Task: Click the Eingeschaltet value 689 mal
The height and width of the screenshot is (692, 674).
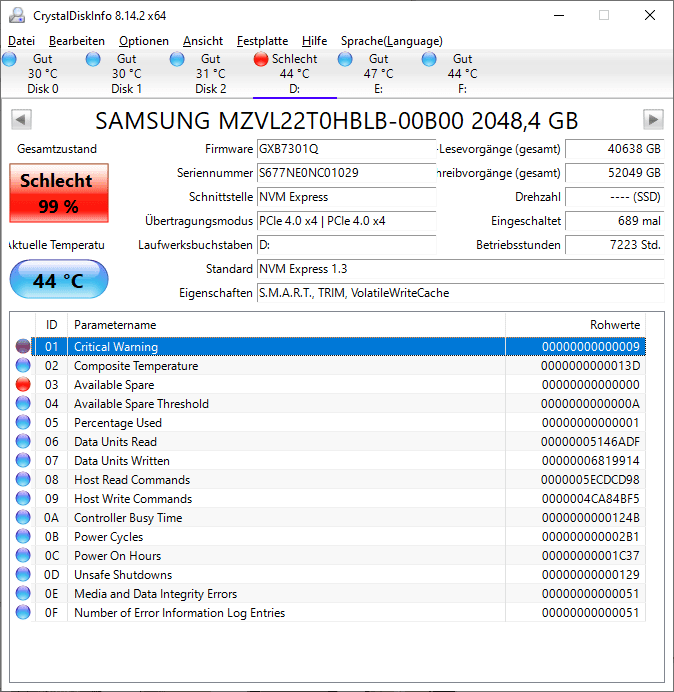Action: (614, 221)
